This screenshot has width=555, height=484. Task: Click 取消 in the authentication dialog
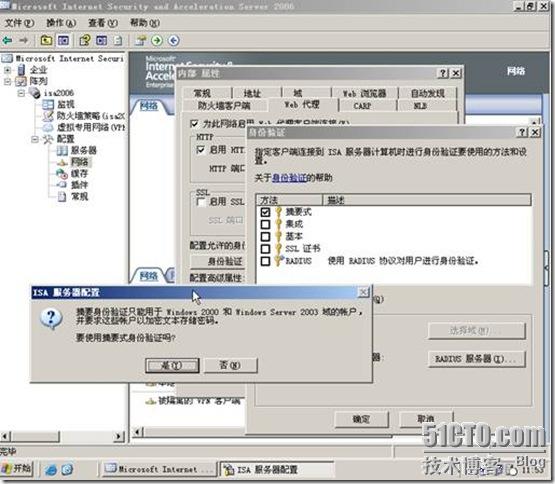point(425,420)
